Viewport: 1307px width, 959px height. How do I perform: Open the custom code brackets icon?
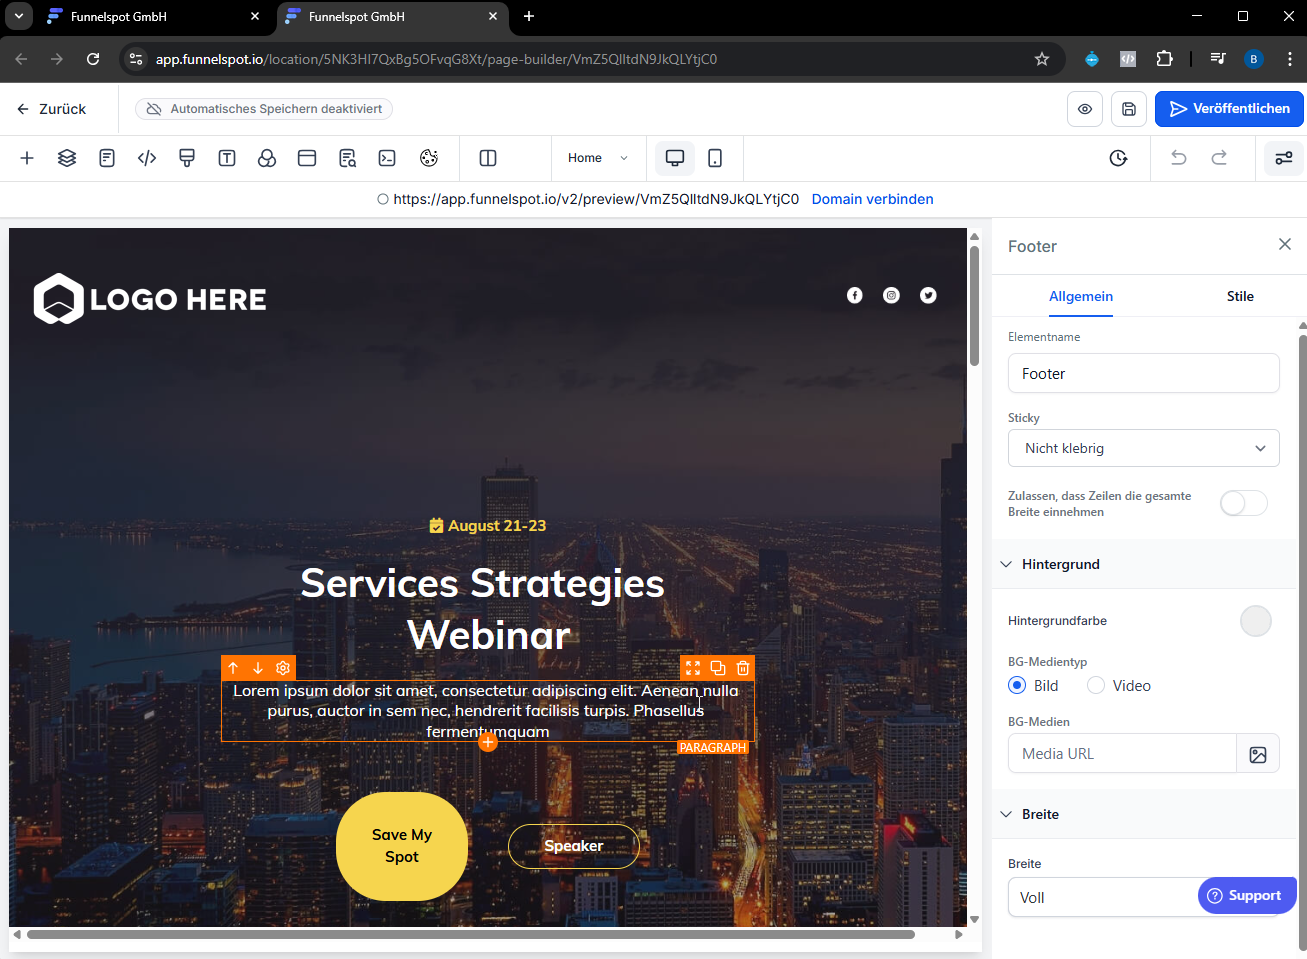click(x=147, y=158)
